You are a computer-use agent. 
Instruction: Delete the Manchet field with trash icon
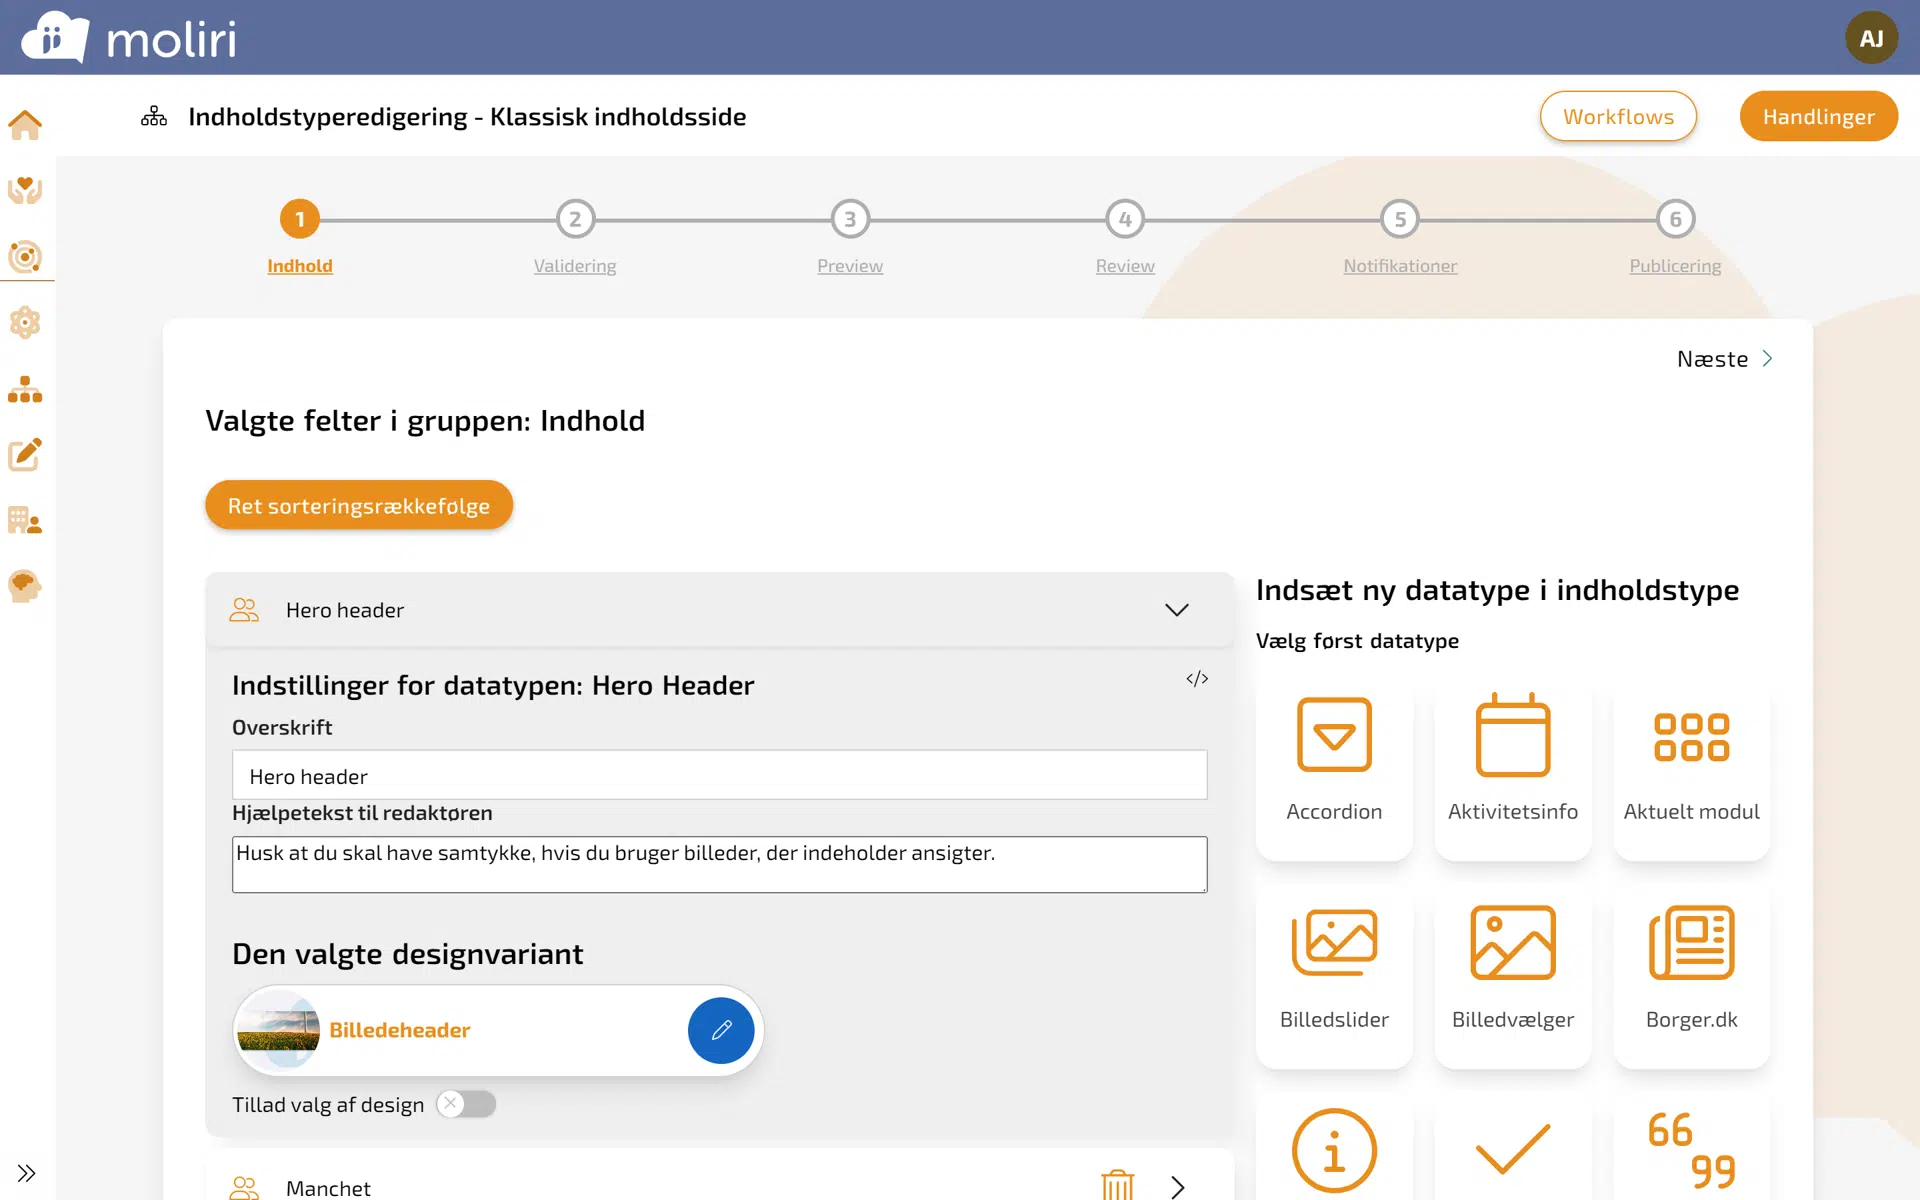1117,1185
